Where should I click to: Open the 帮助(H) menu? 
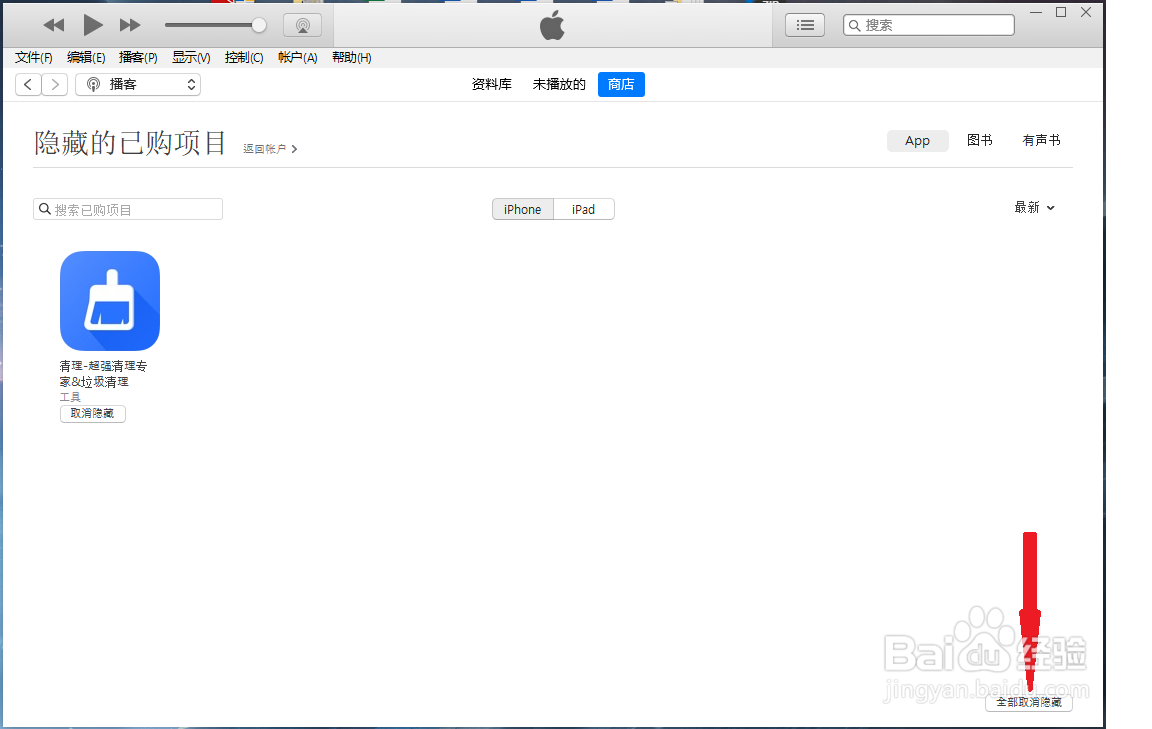(352, 57)
